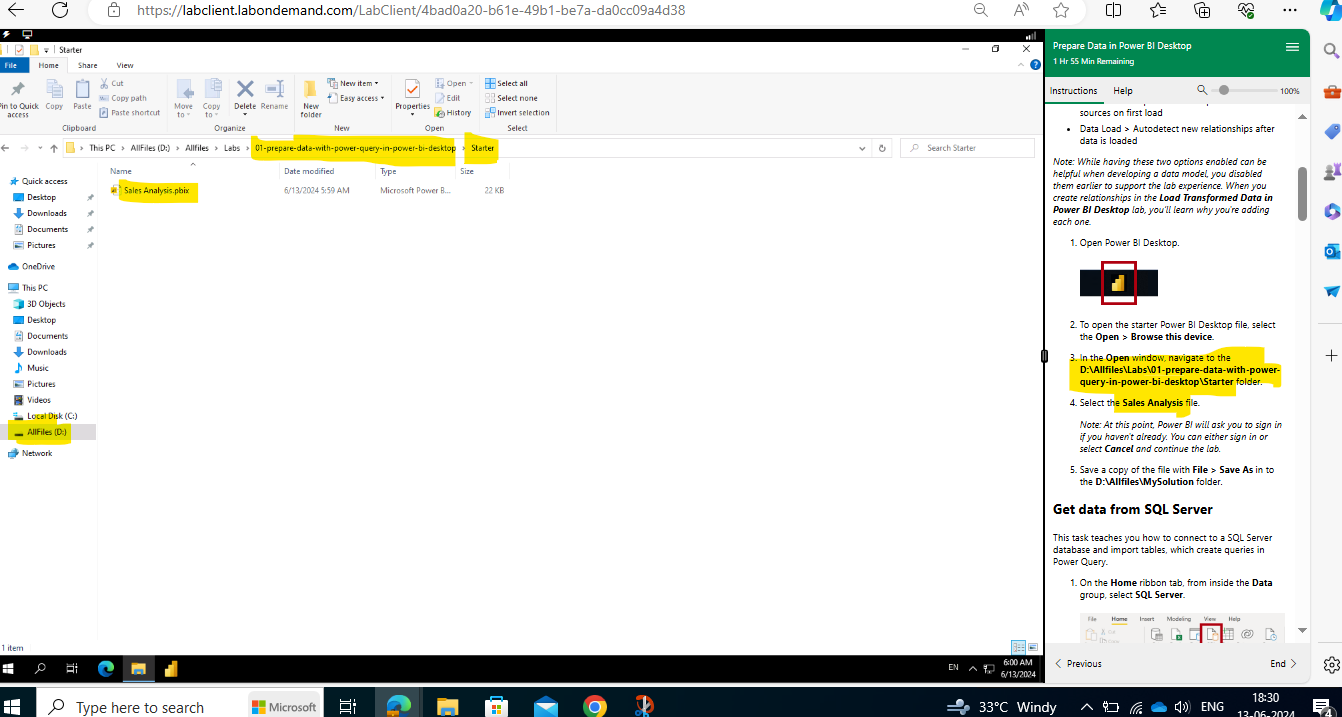This screenshot has height=717, width=1342.
Task: Click the browser favorites star icon
Action: tap(1062, 10)
